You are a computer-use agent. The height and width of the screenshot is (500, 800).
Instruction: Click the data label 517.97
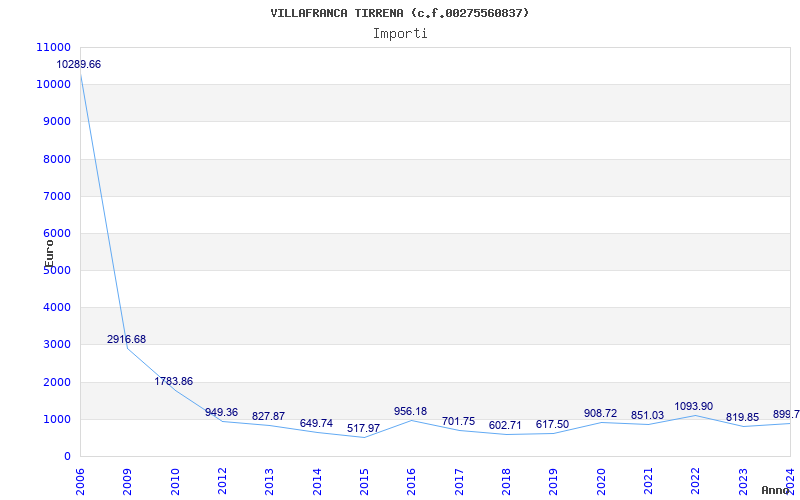(x=363, y=428)
